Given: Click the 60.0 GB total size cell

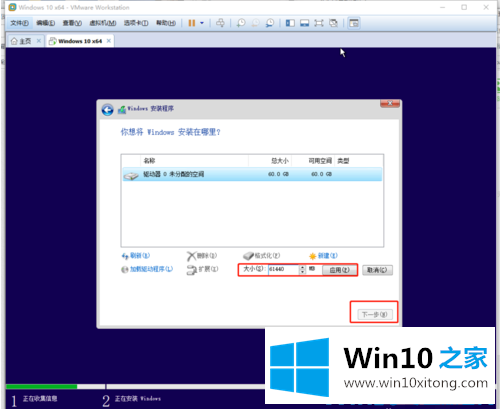Looking at the screenshot, I should (x=278, y=174).
